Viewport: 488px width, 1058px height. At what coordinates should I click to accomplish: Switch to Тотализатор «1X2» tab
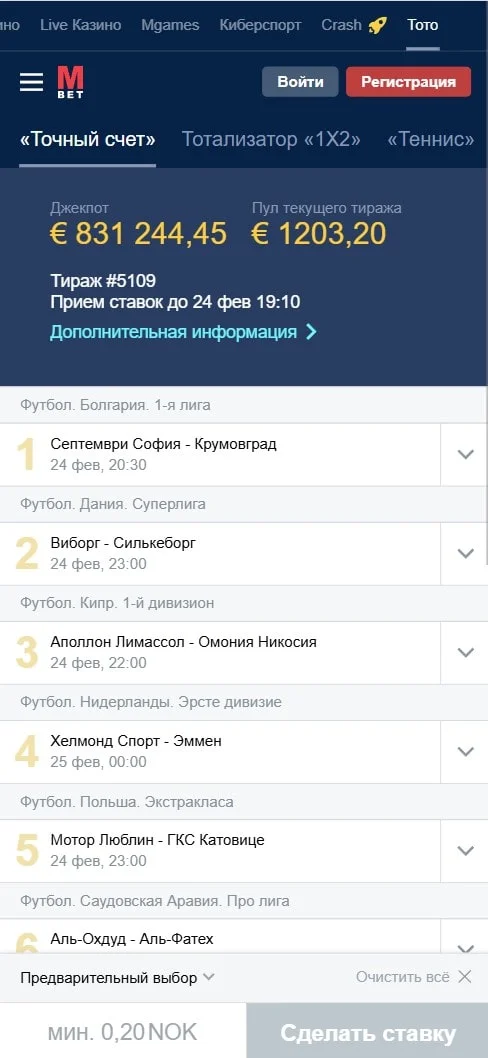tap(271, 140)
